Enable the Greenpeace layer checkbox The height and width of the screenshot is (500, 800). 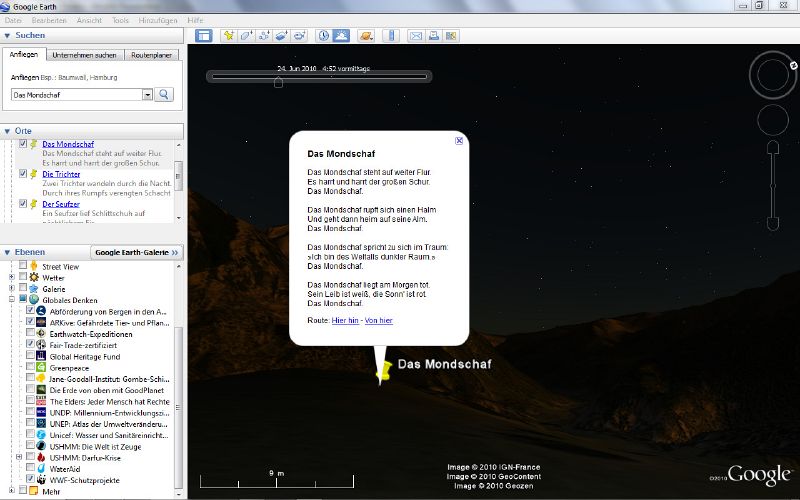click(x=30, y=366)
